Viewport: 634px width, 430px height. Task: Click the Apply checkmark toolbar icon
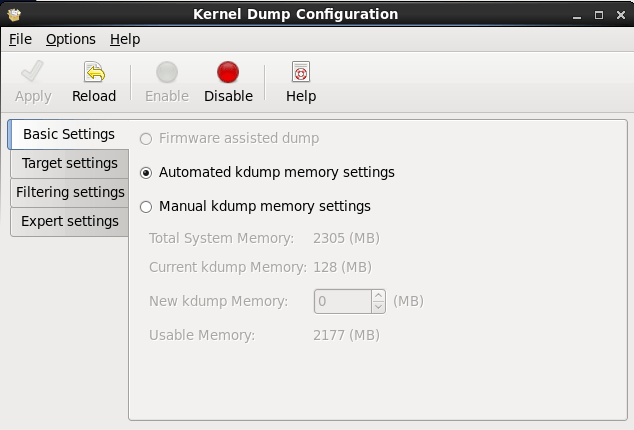click(33, 73)
